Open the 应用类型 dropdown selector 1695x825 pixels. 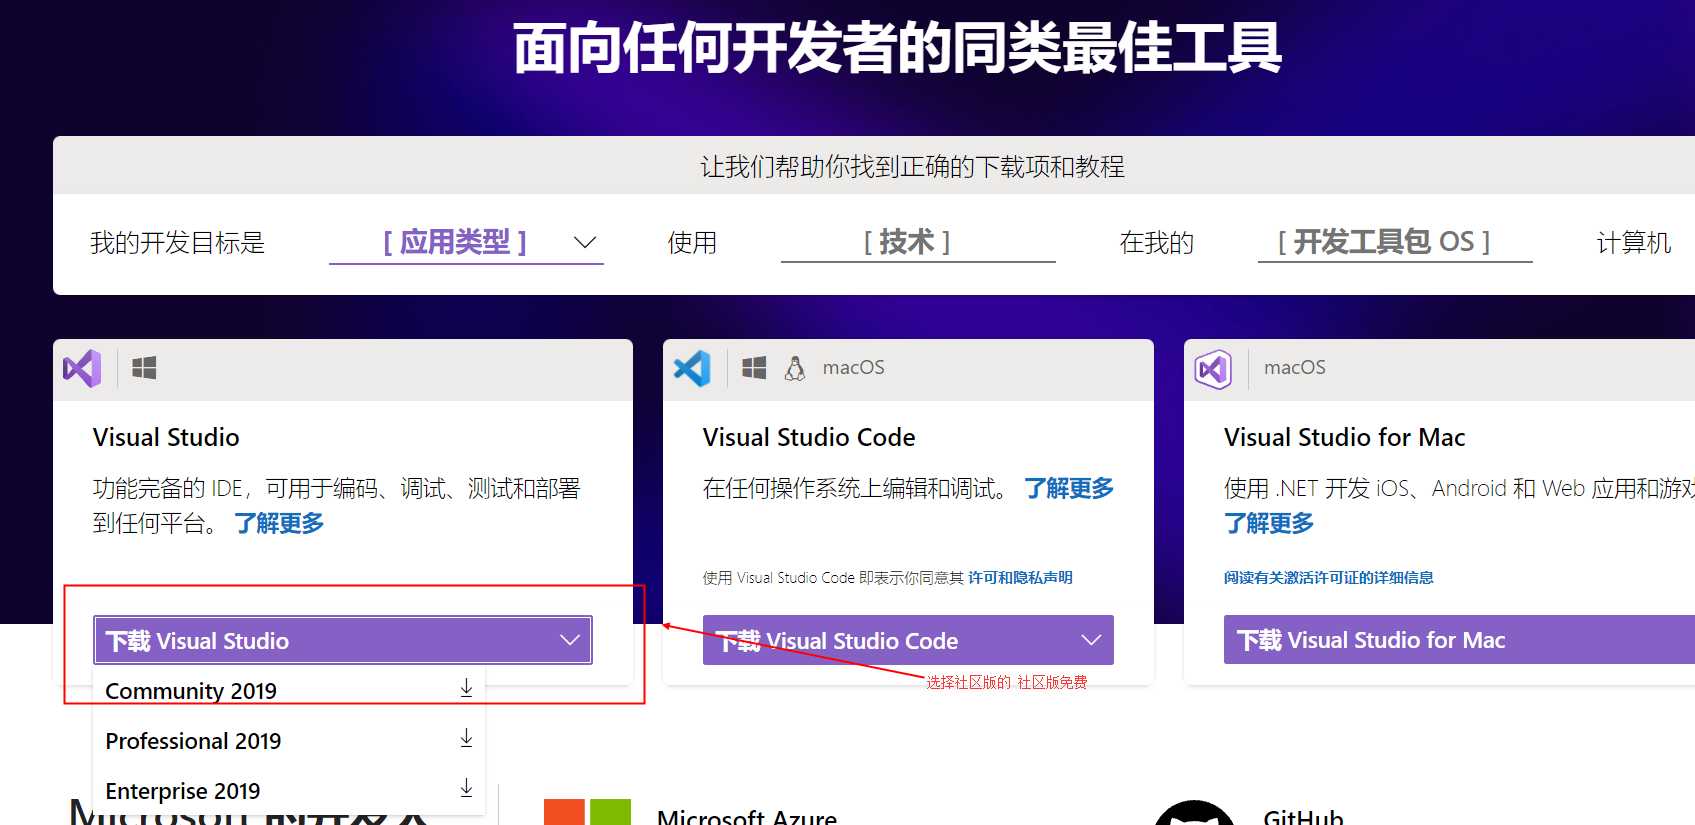466,242
